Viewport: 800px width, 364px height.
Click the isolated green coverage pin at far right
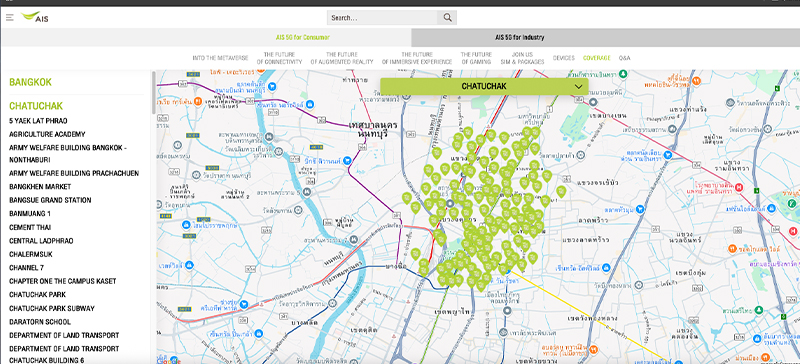(561, 192)
